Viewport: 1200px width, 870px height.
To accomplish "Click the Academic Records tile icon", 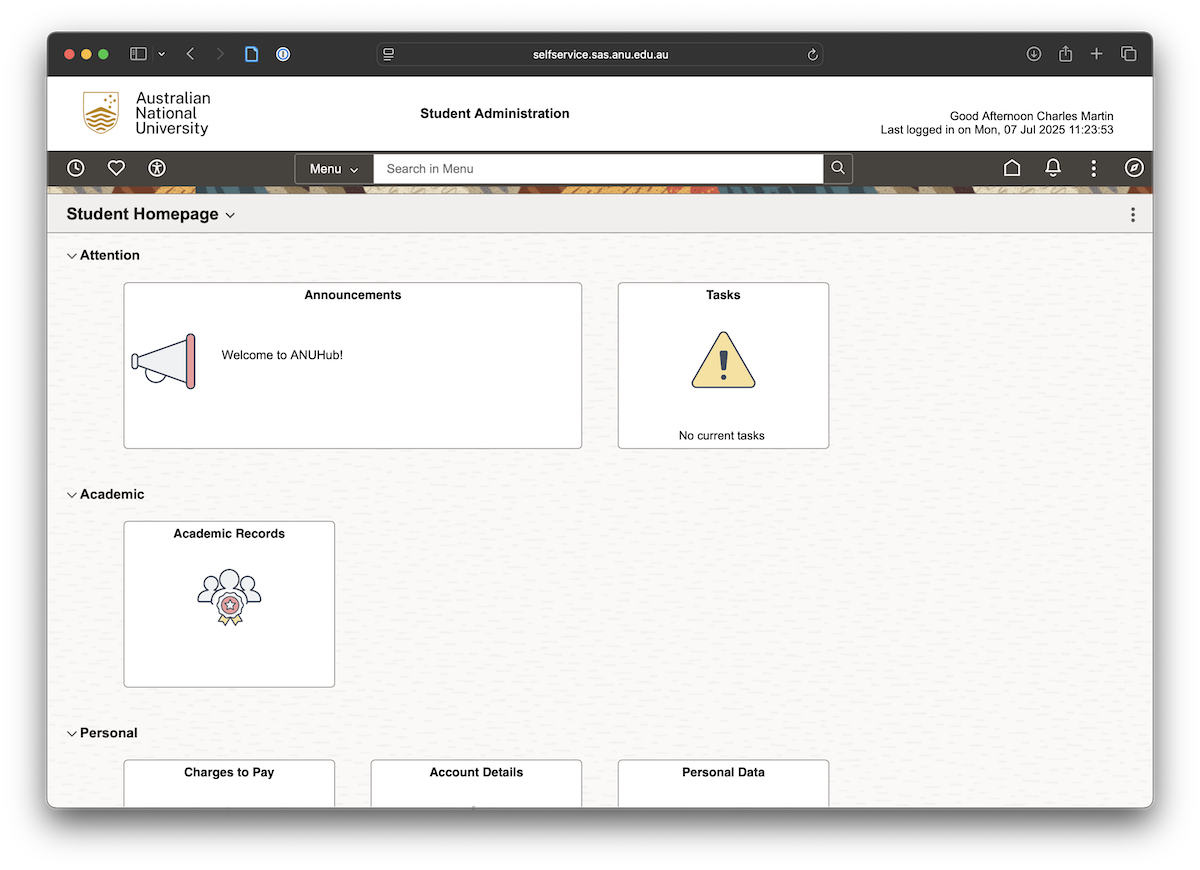I will pos(228,597).
